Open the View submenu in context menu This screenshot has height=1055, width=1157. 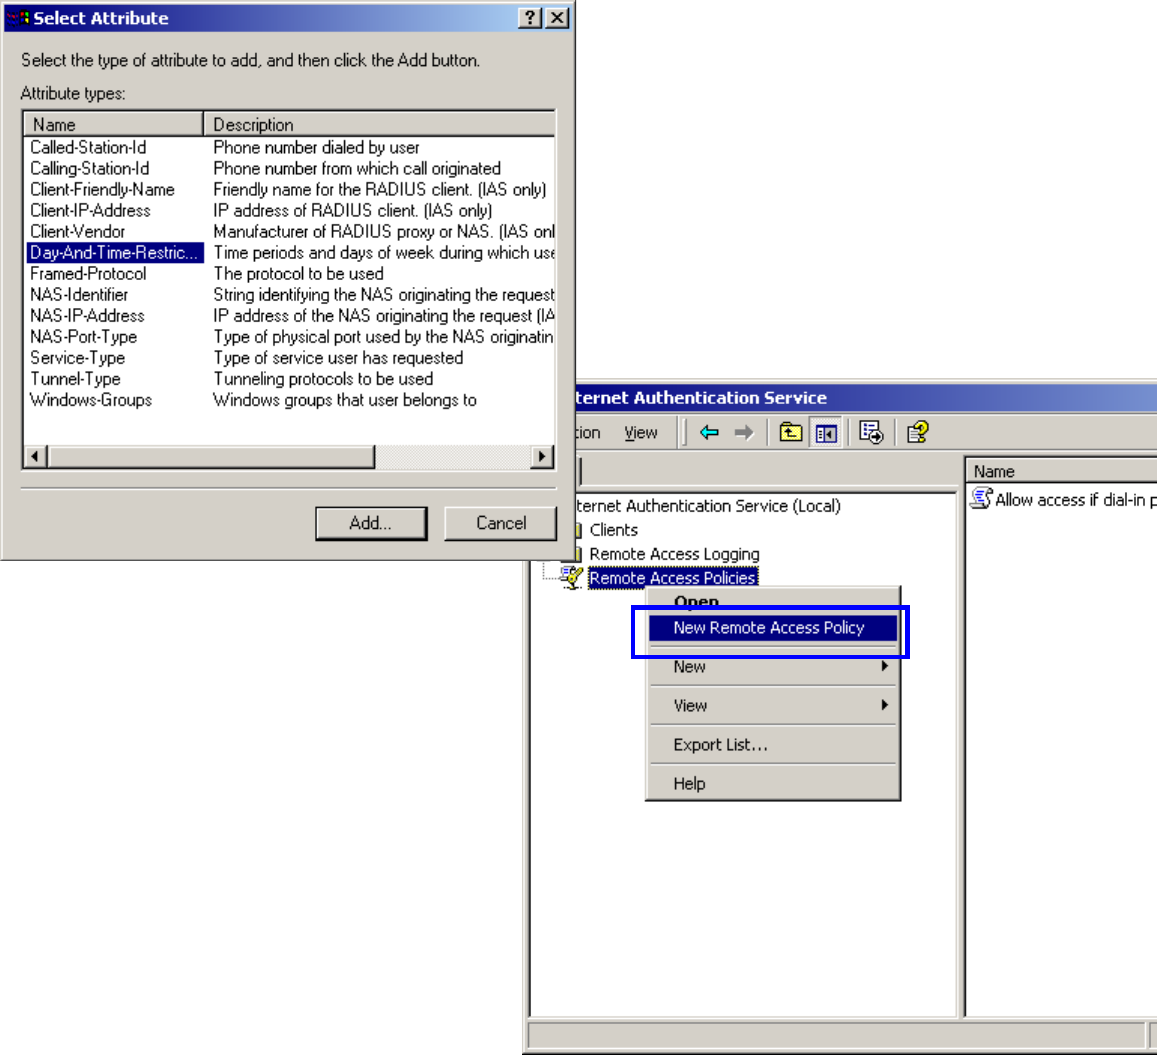pyautogui.click(x=773, y=705)
